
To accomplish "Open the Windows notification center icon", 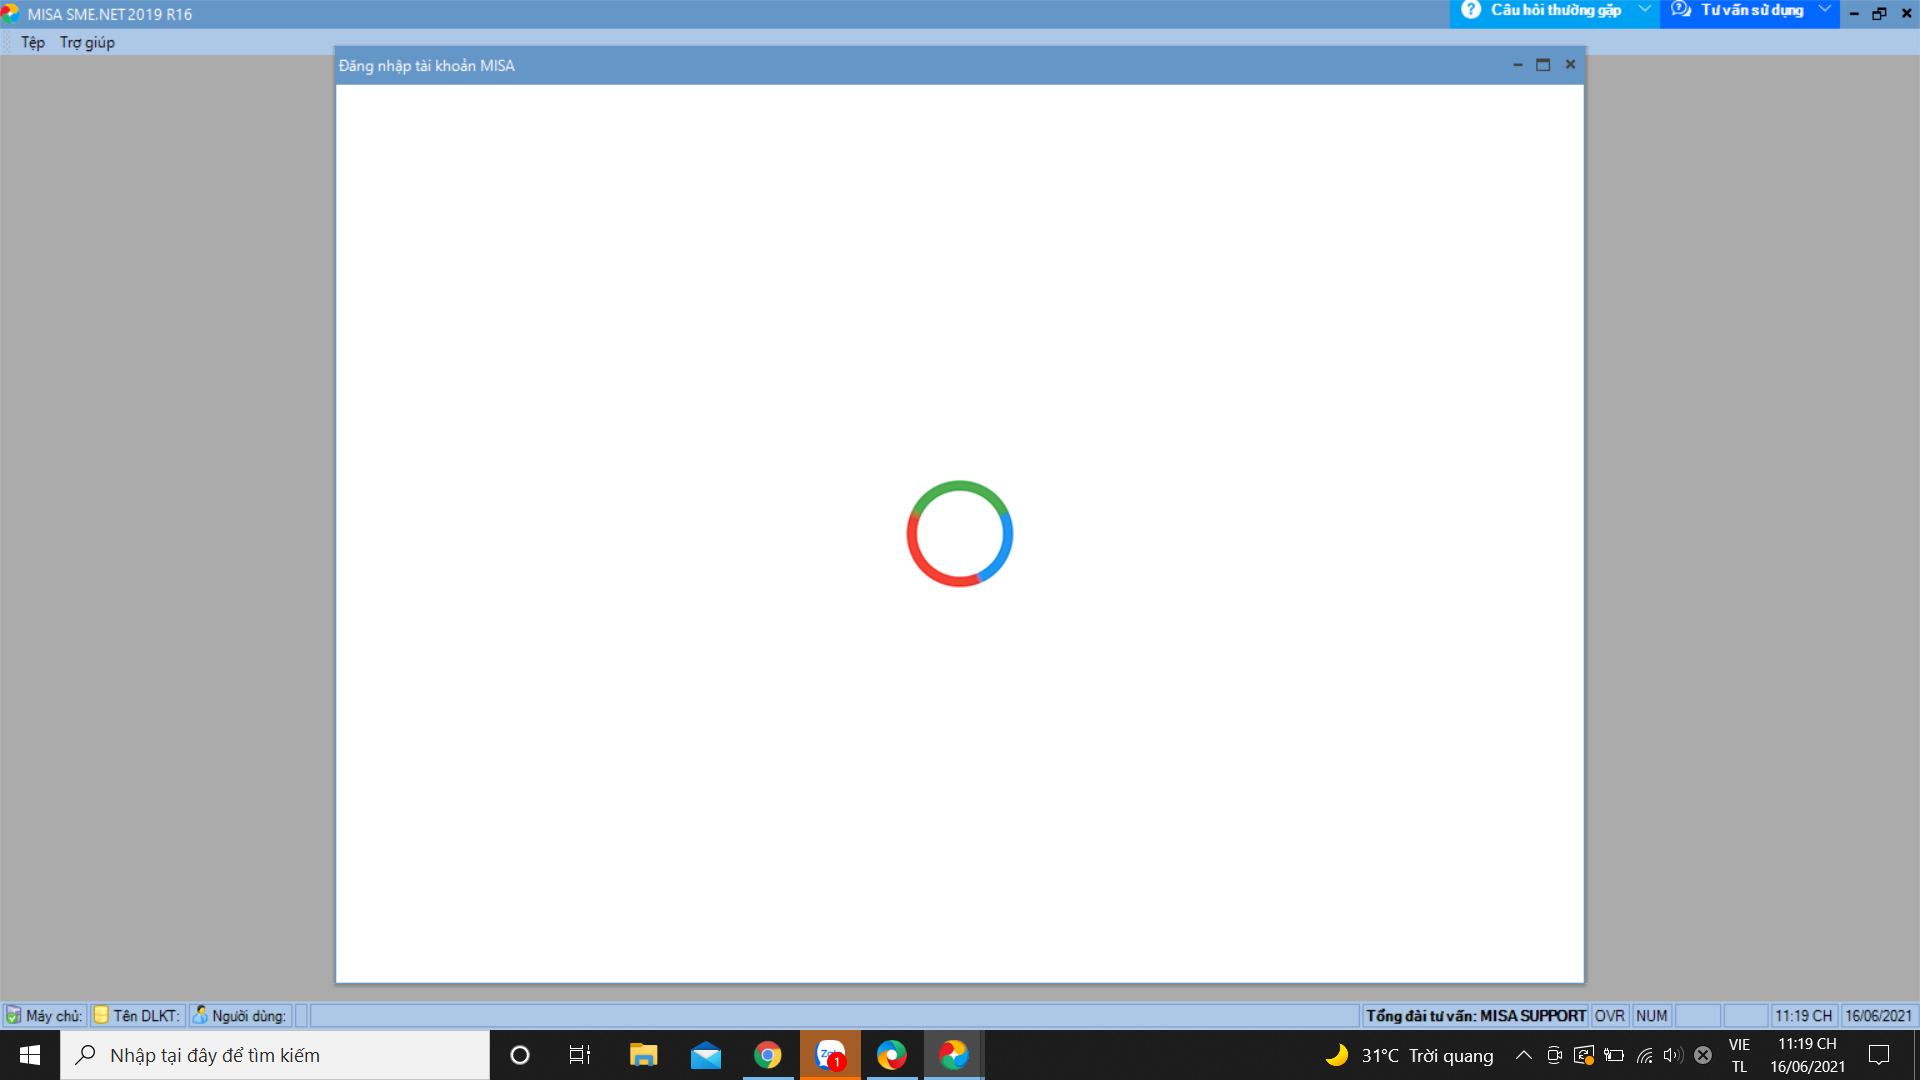I will 1879,1055.
